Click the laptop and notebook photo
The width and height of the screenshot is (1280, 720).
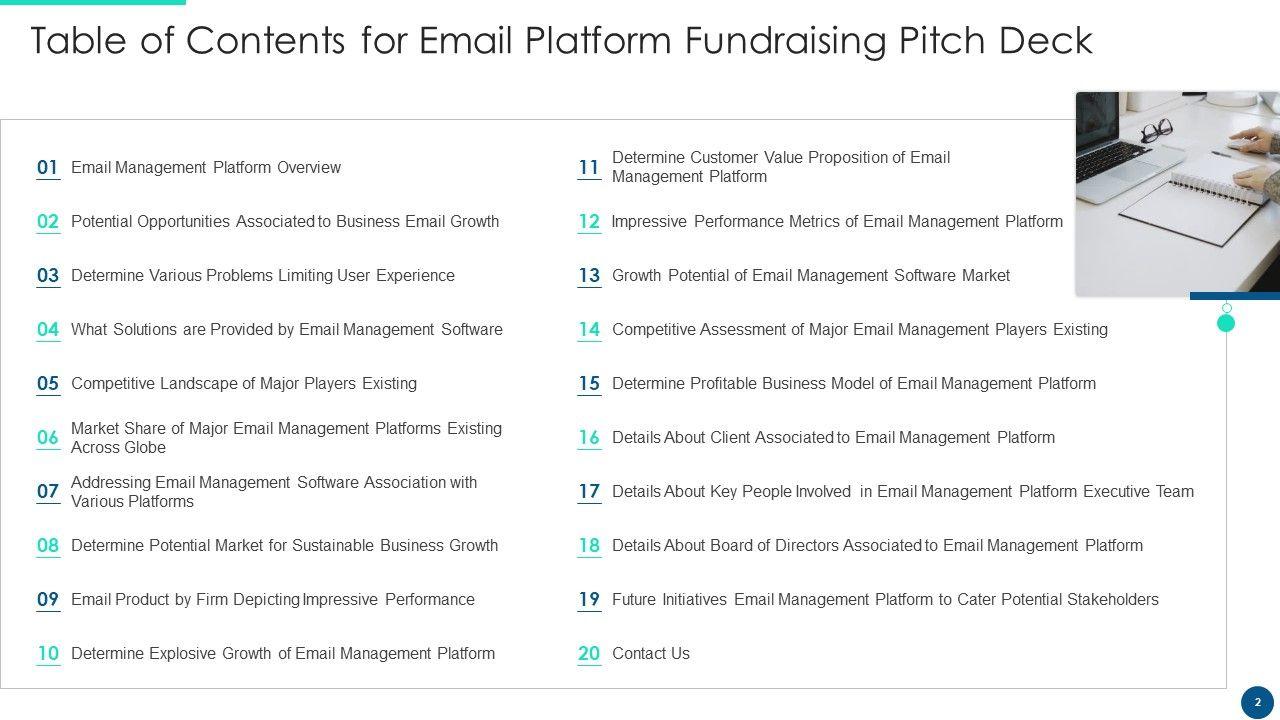(x=1177, y=193)
